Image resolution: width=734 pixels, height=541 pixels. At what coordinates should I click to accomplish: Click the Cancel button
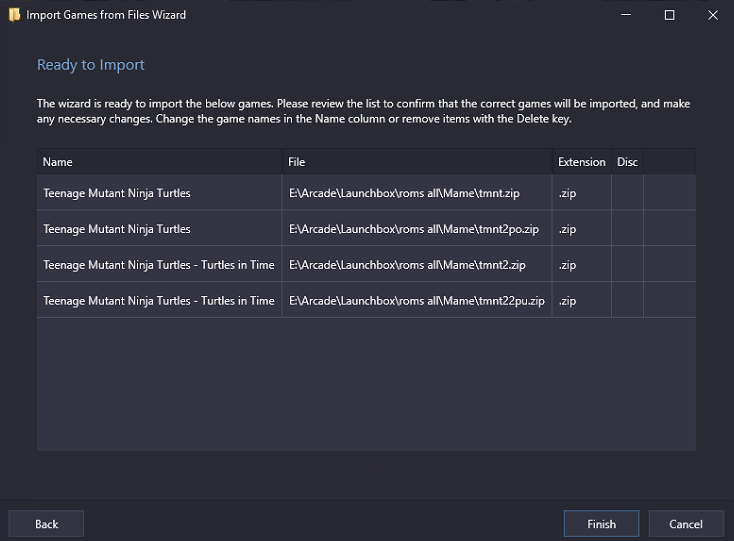[x=686, y=524]
